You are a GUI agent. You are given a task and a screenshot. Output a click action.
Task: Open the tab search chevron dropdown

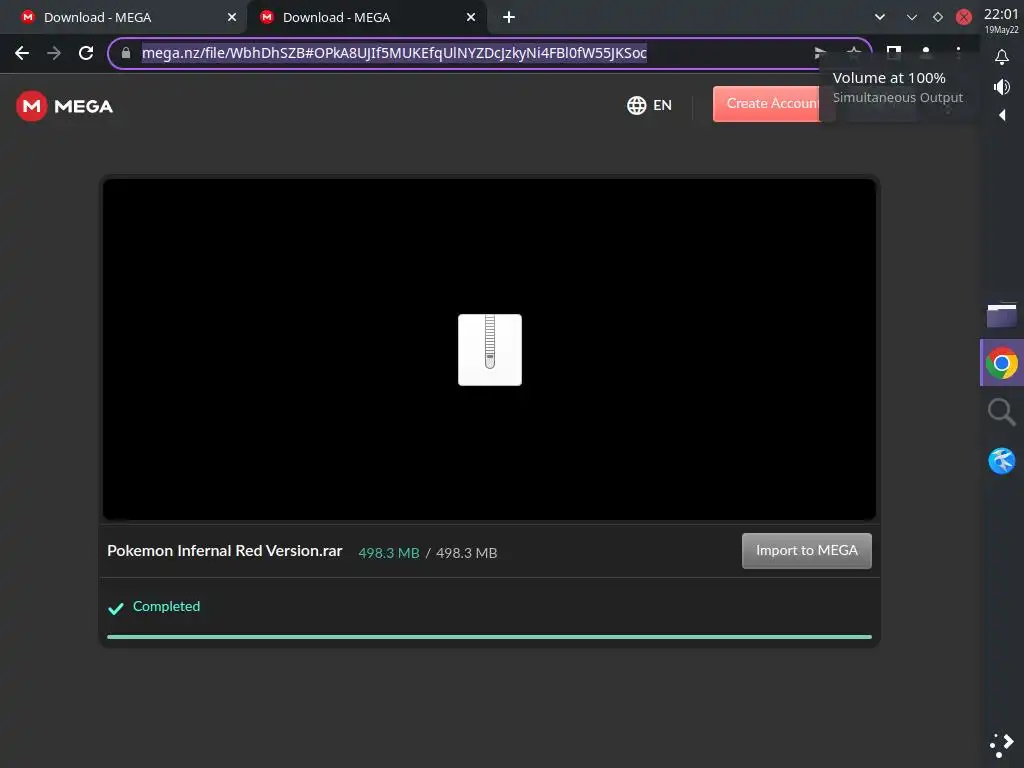click(880, 18)
